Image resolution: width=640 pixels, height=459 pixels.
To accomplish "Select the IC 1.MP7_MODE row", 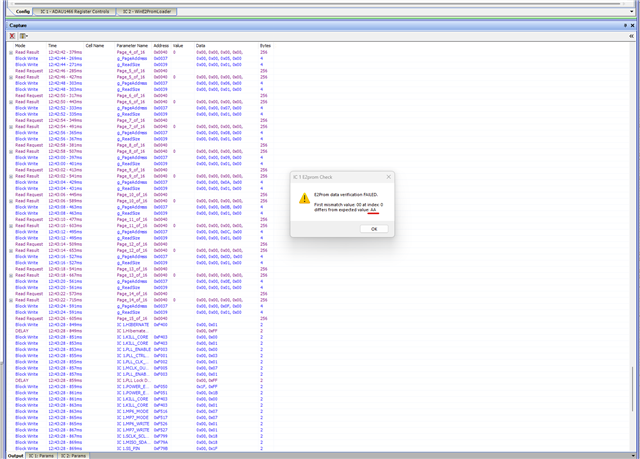I will tap(139, 417).
